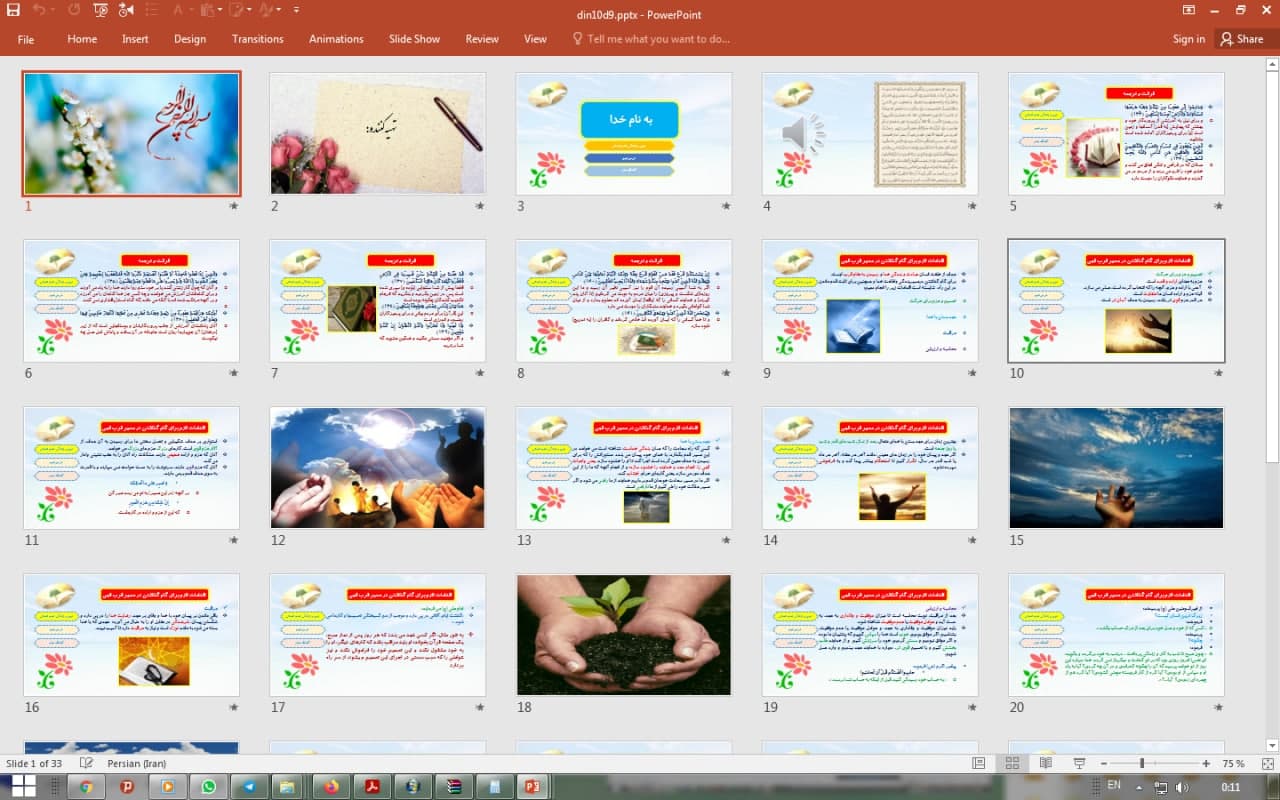The width and height of the screenshot is (1280, 800).
Task: Open Telegram from taskbar
Action: (x=249, y=786)
